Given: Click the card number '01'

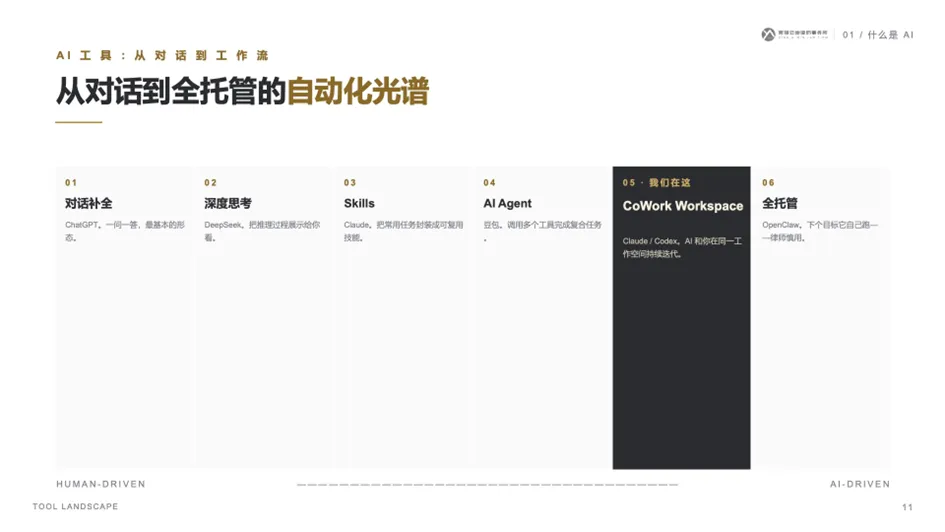Looking at the screenshot, I should point(71,183).
